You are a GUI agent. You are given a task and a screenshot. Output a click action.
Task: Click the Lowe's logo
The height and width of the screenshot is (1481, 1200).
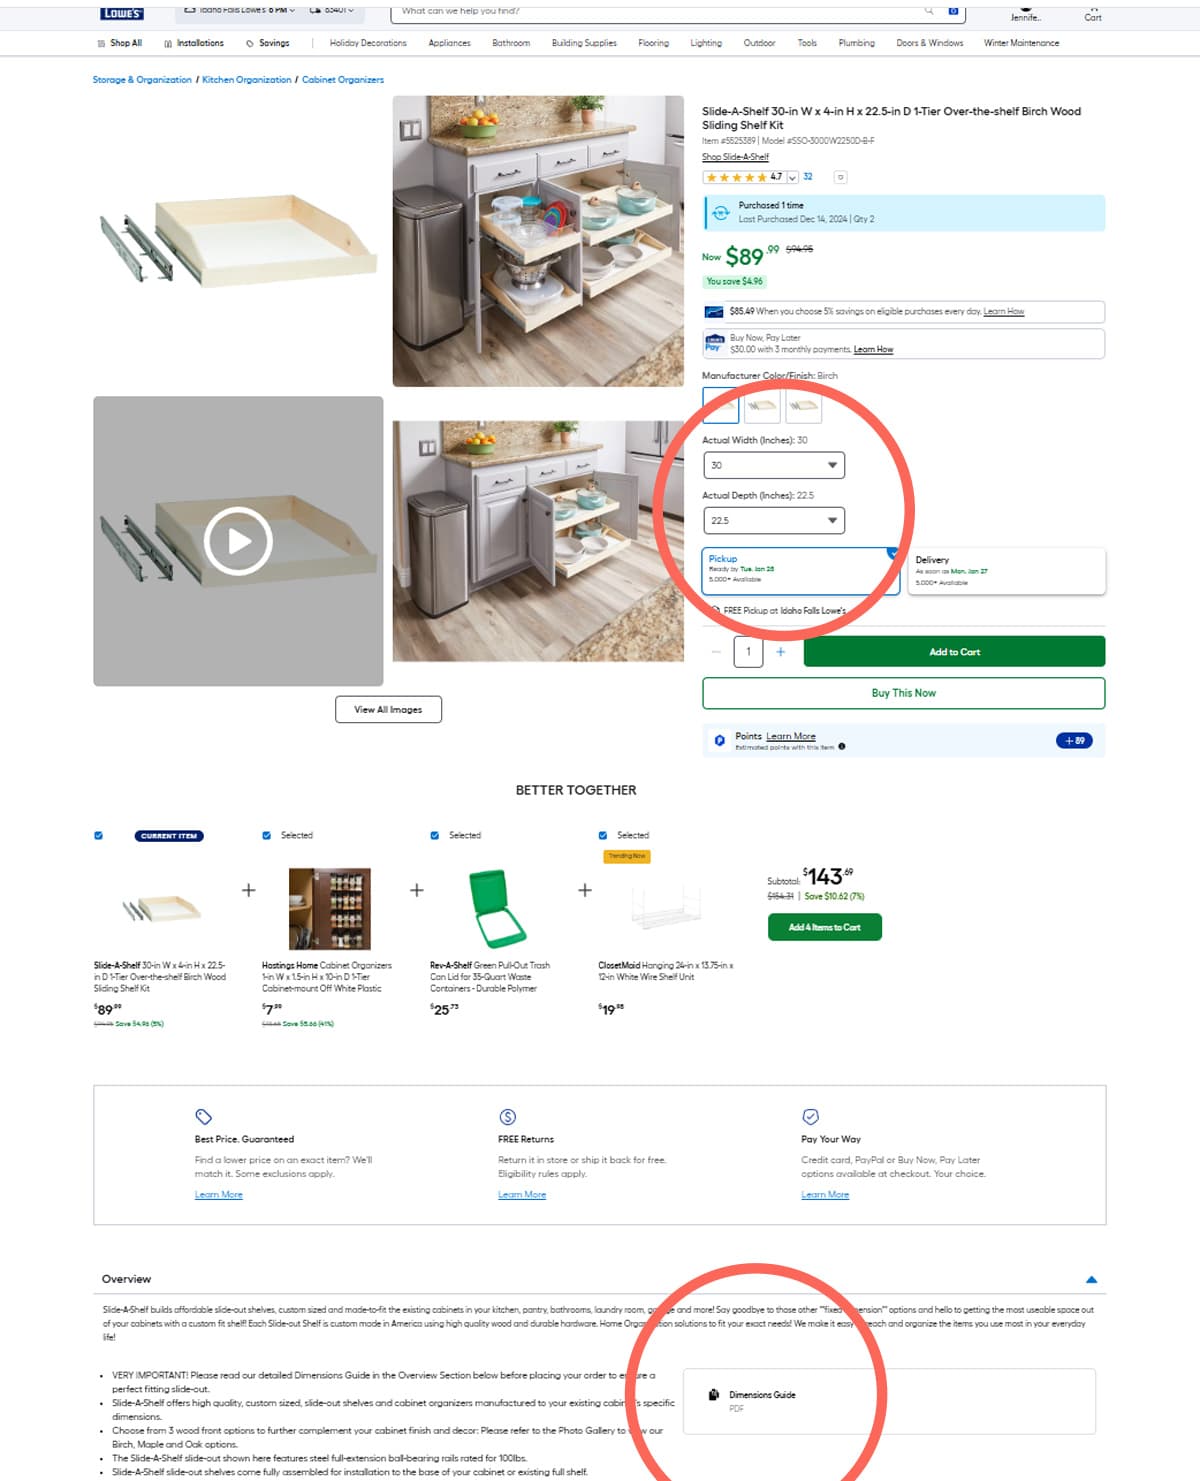pos(122,13)
